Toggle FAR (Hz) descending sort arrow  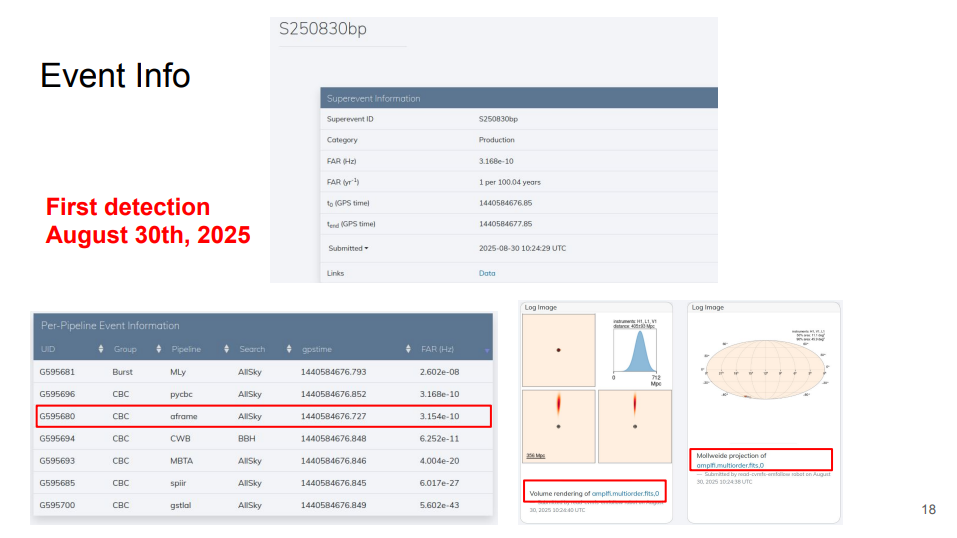(487, 350)
